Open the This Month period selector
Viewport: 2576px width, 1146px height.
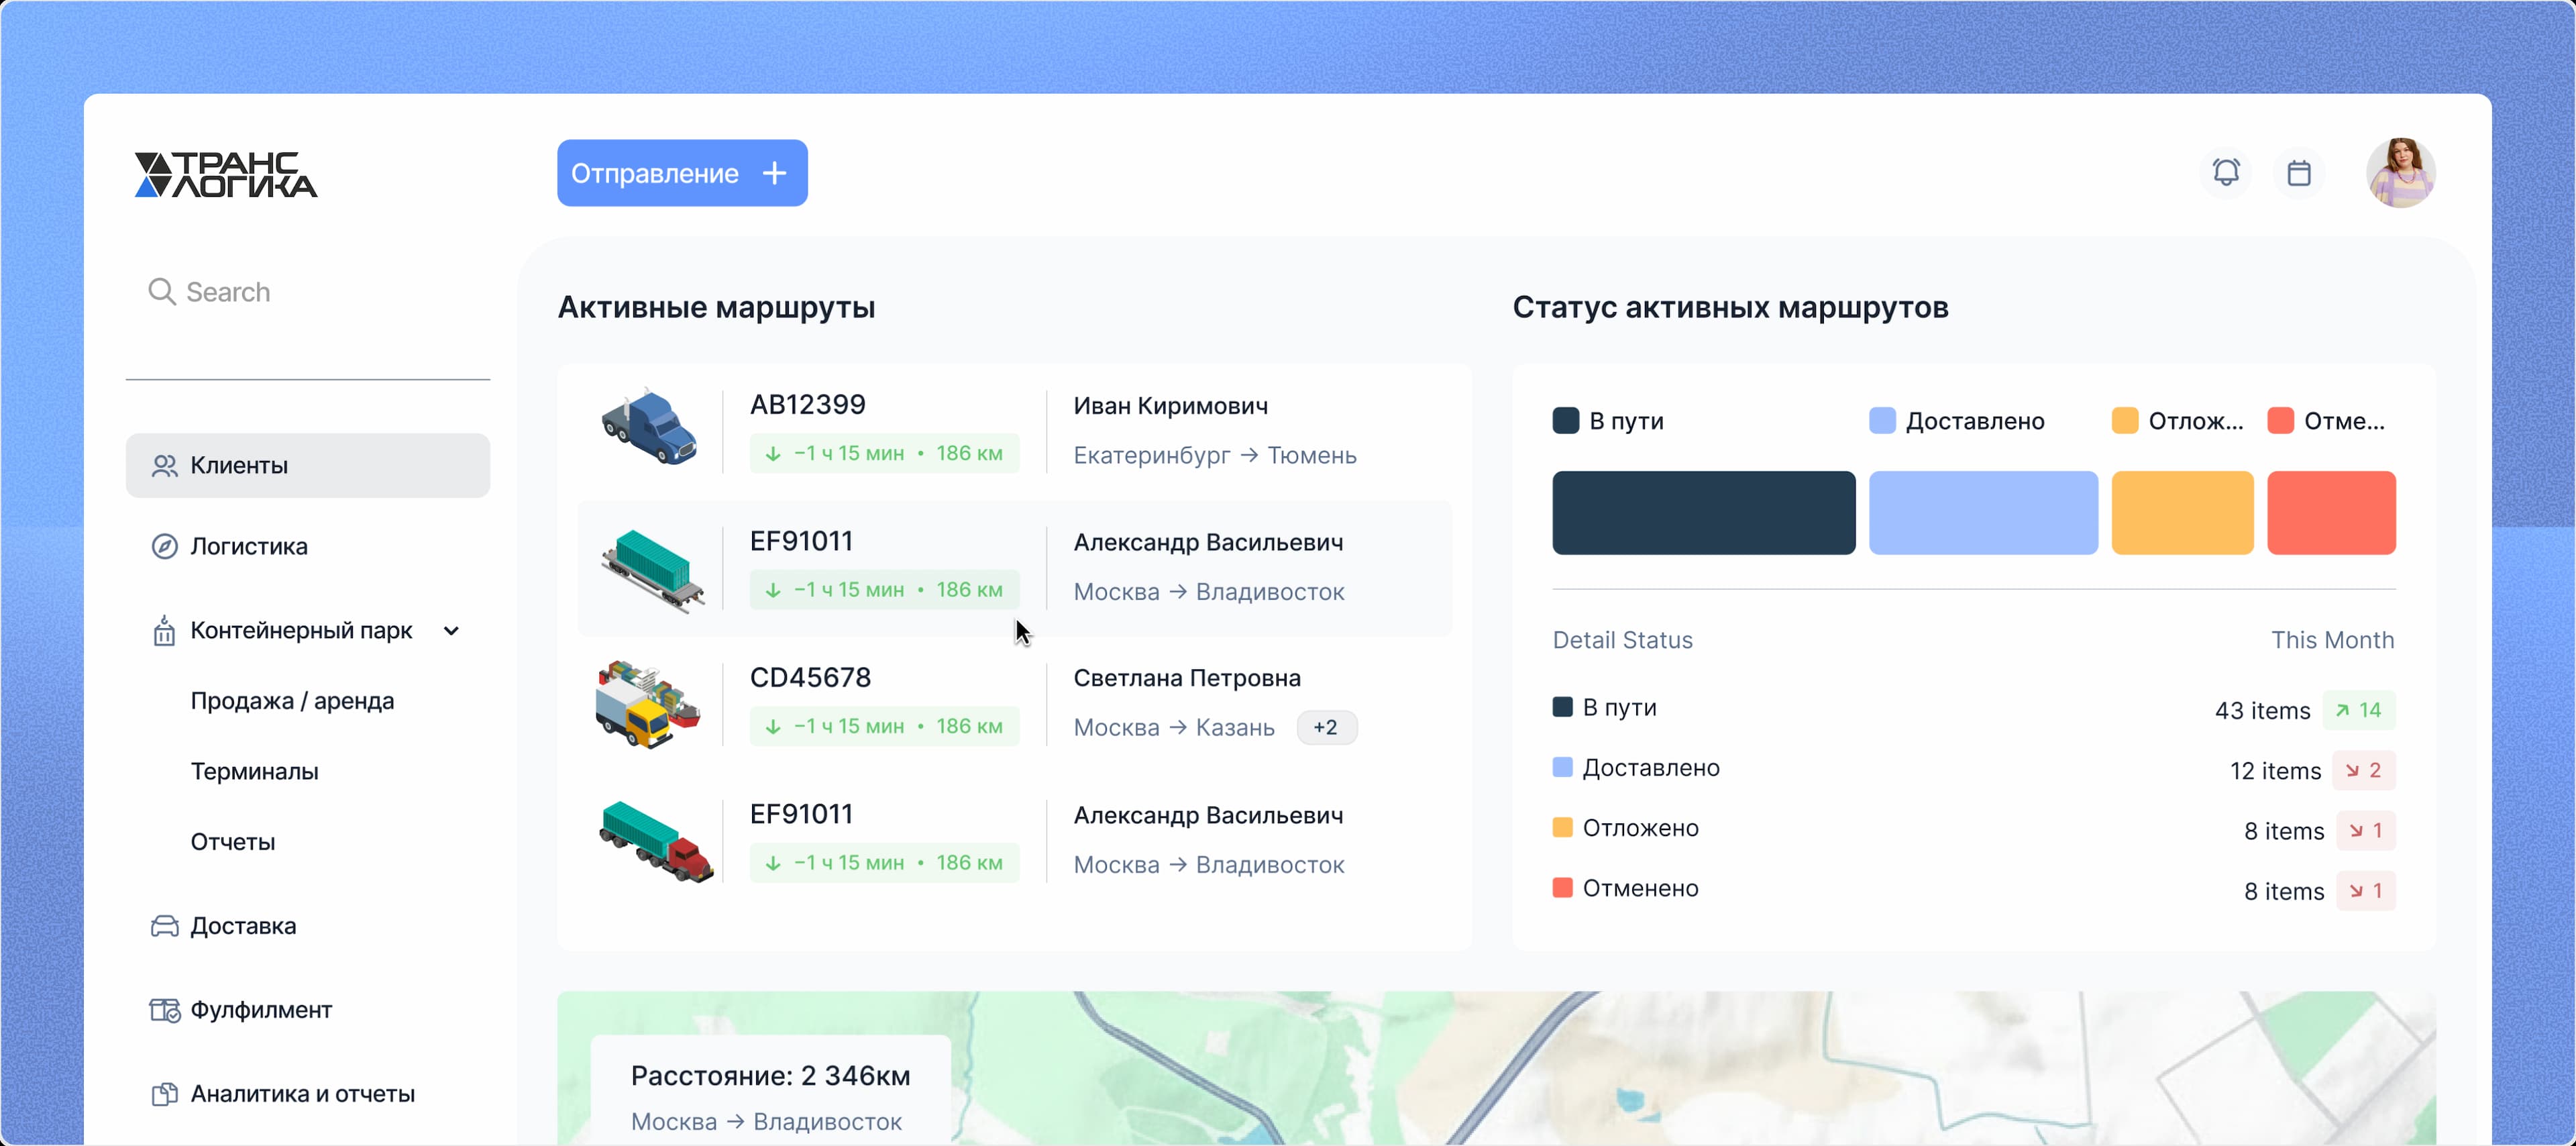[x=2333, y=640]
